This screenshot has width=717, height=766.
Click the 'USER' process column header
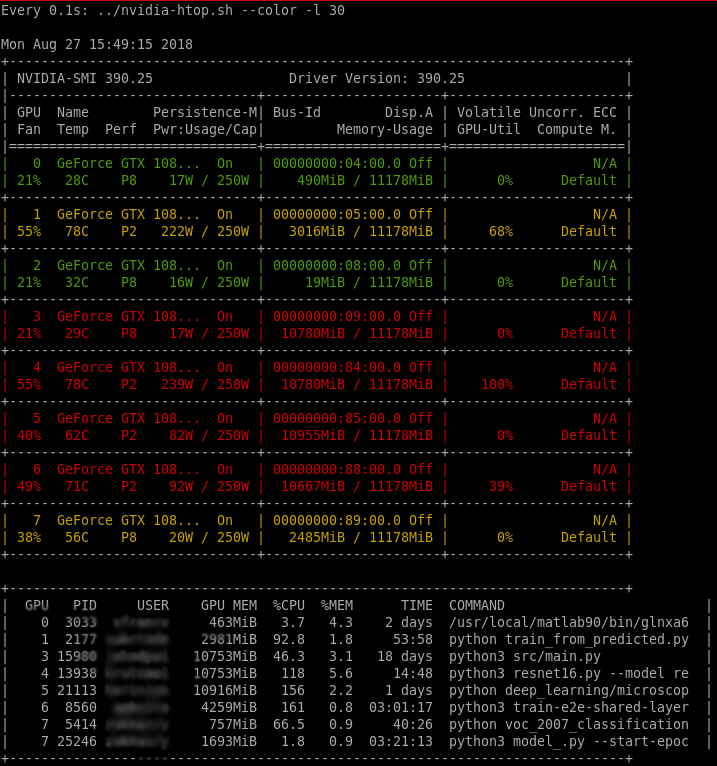(x=153, y=606)
